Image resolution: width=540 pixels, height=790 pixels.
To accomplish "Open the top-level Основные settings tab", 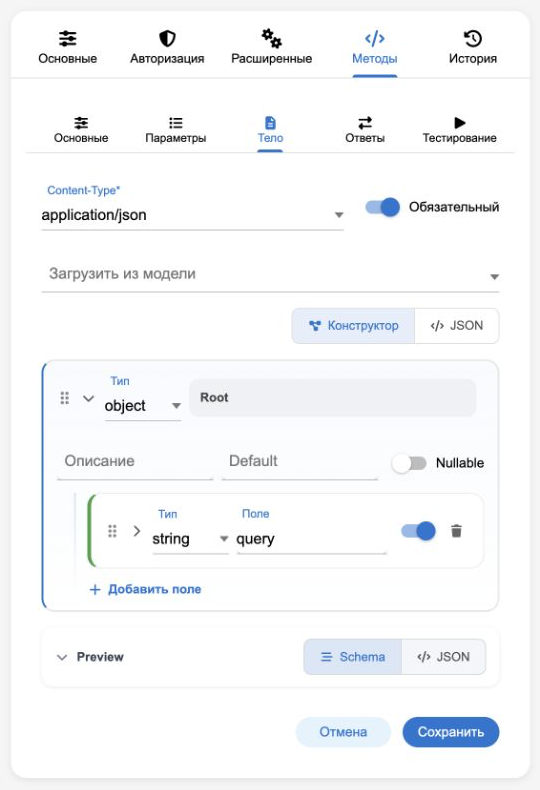I will [x=68, y=47].
